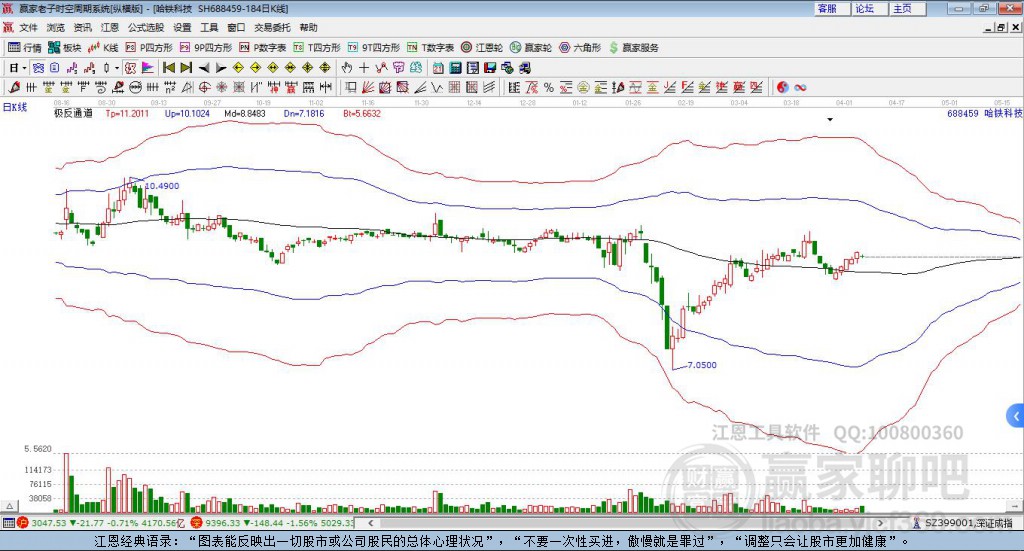Open the 9T四方形 tool
1024x551 pixels.
(374, 48)
